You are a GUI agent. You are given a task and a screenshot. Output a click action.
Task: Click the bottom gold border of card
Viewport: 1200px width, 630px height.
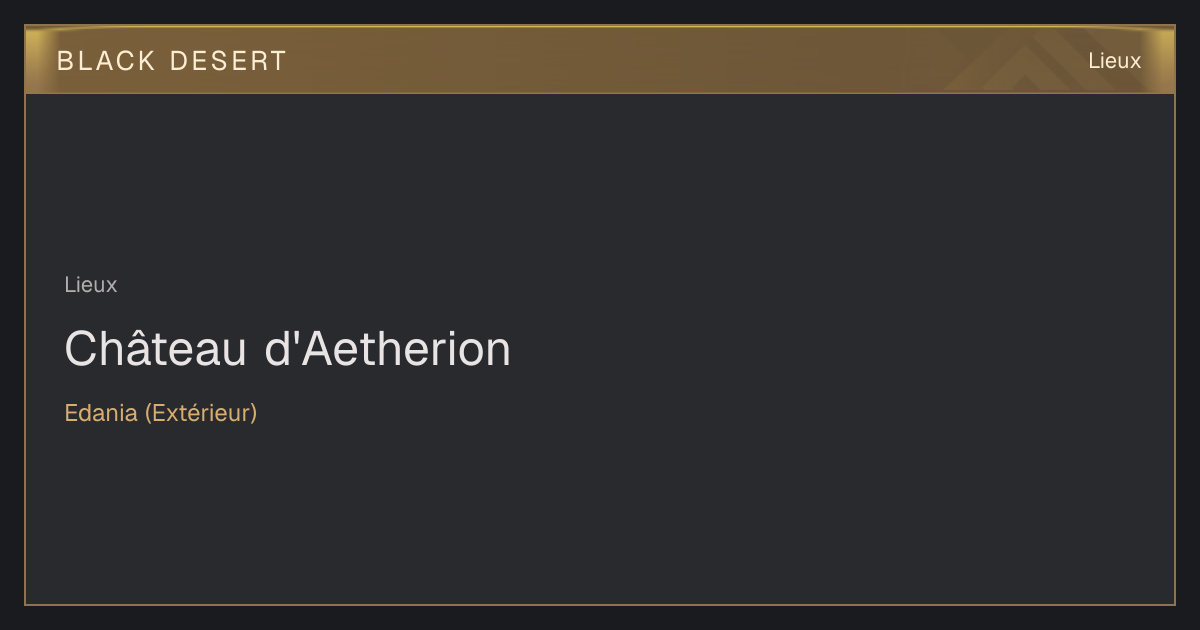tap(600, 604)
